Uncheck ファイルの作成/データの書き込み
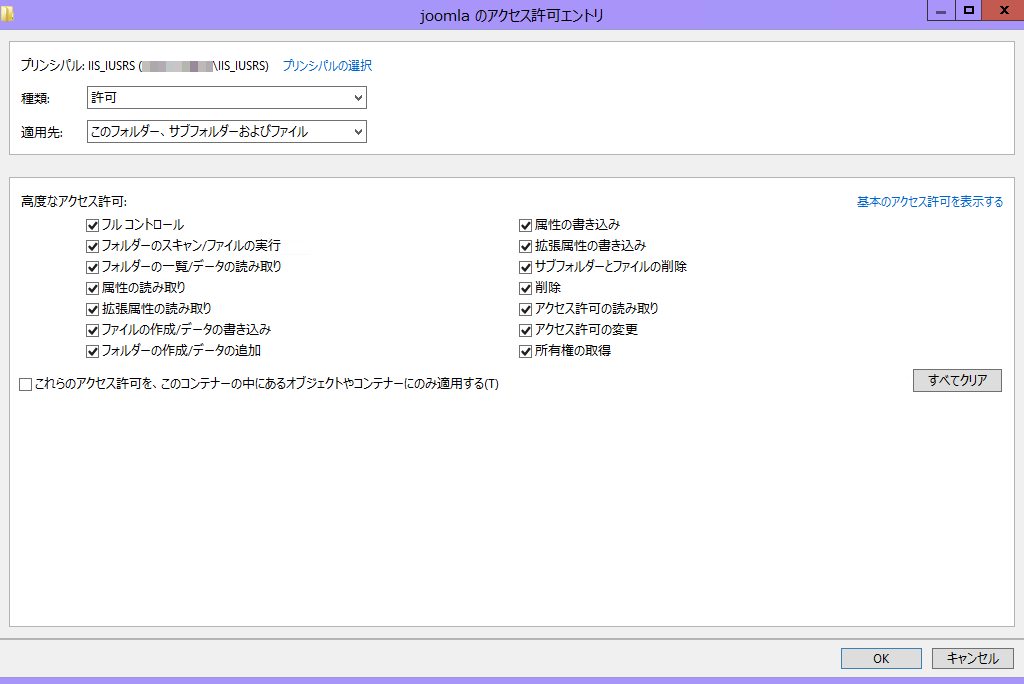The width and height of the screenshot is (1024, 684). coord(92,330)
